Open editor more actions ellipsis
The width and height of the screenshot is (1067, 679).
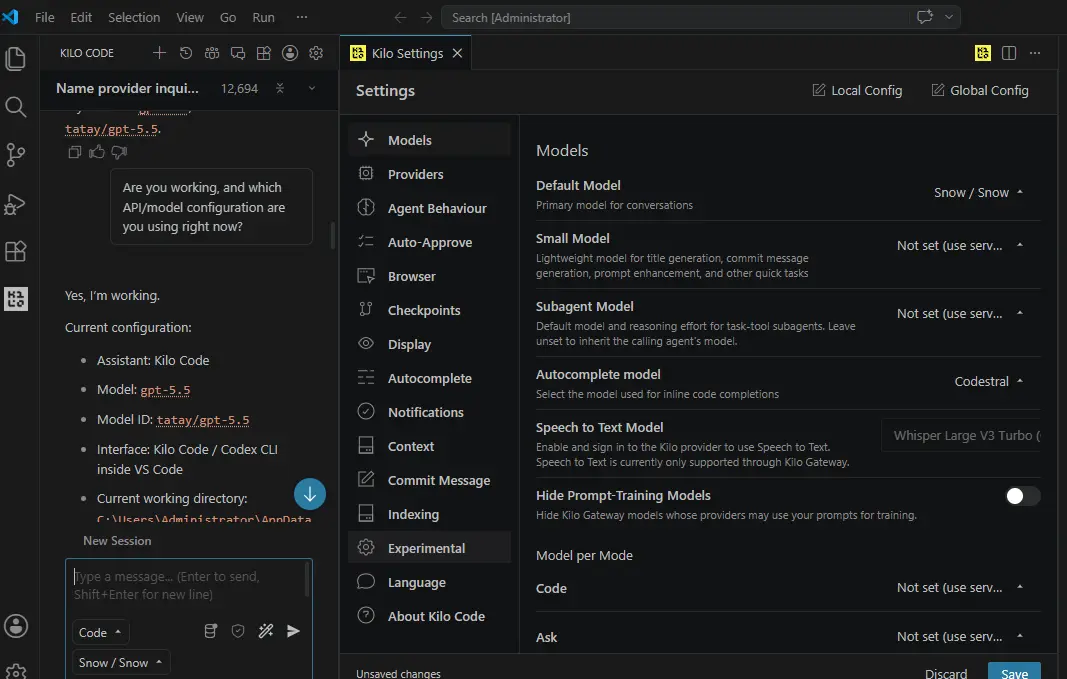click(1035, 53)
